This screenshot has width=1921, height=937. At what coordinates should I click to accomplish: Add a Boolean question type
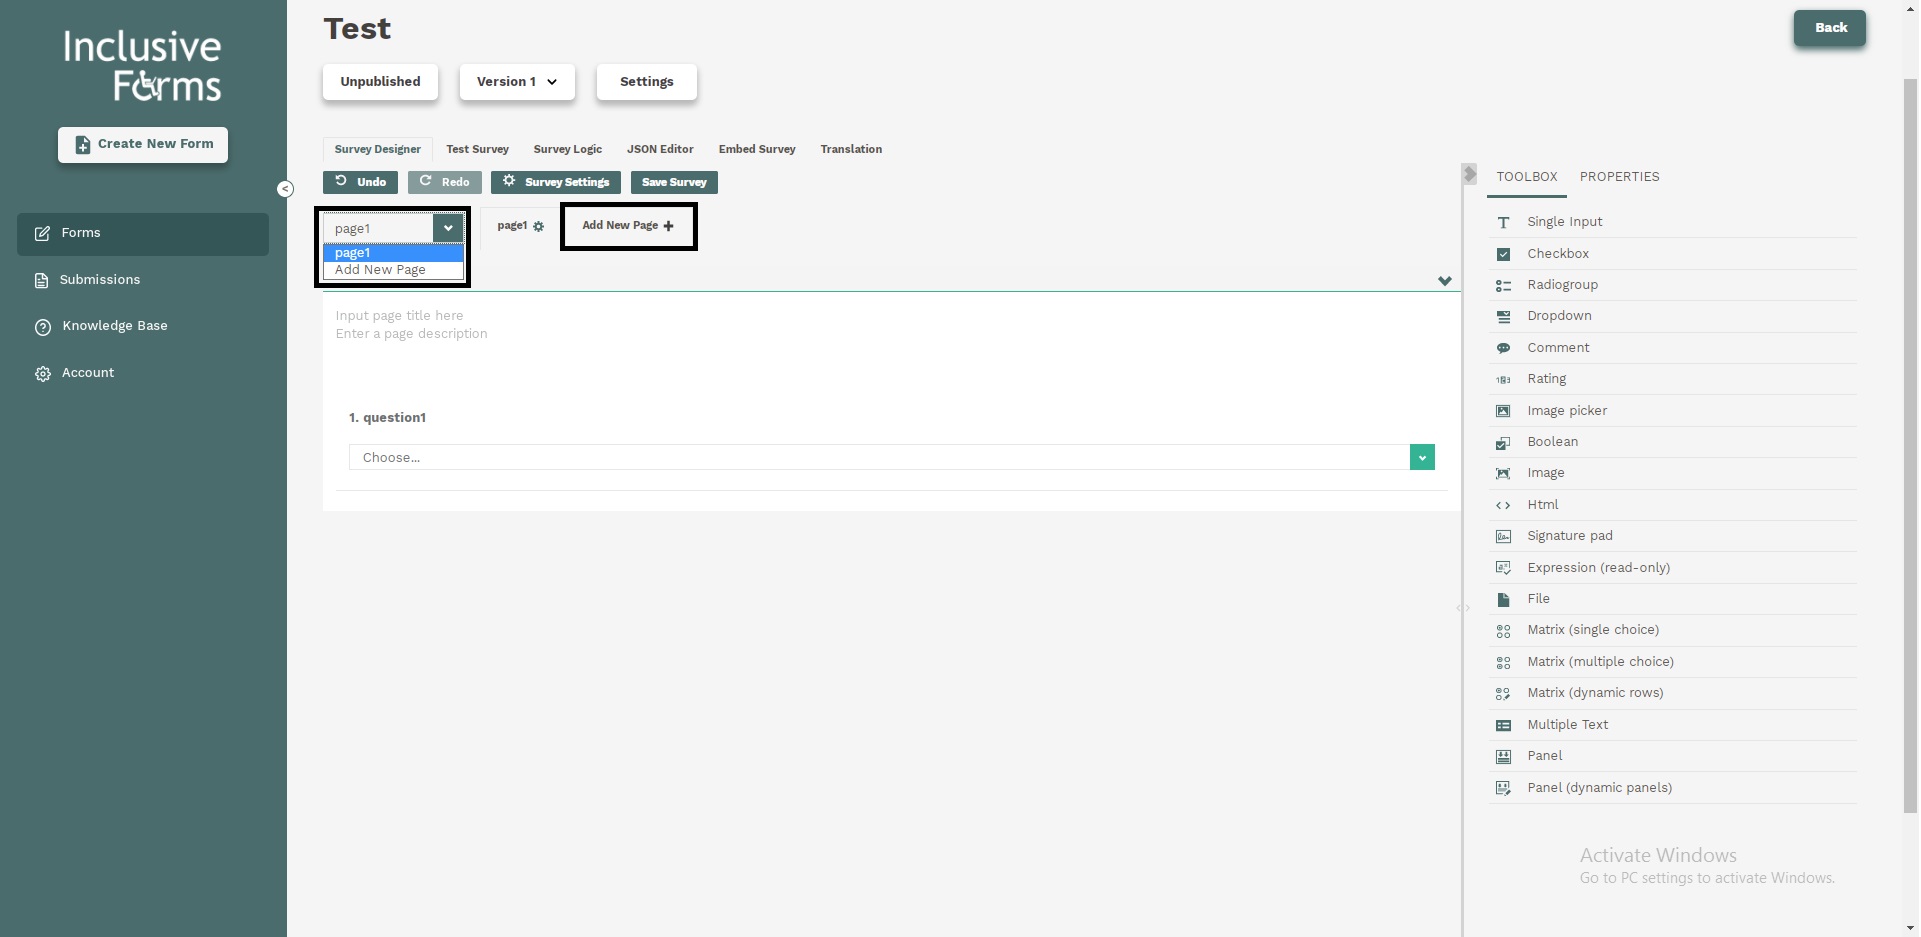point(1552,441)
